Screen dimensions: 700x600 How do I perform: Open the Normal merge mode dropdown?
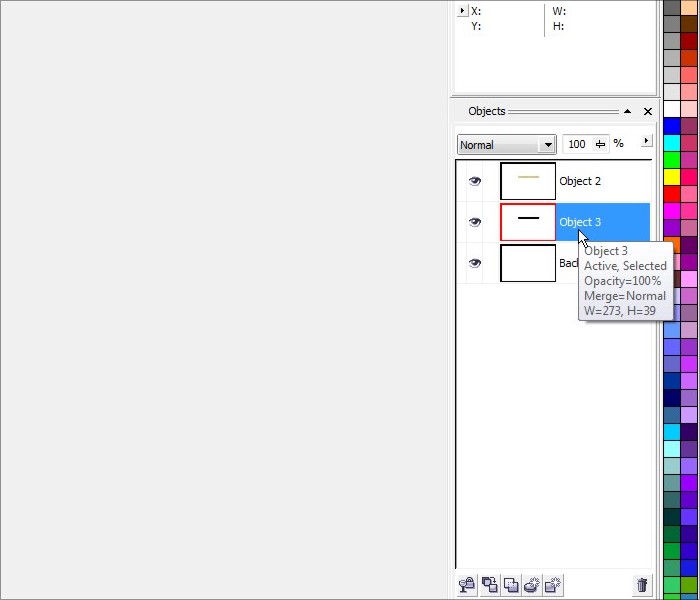547,145
